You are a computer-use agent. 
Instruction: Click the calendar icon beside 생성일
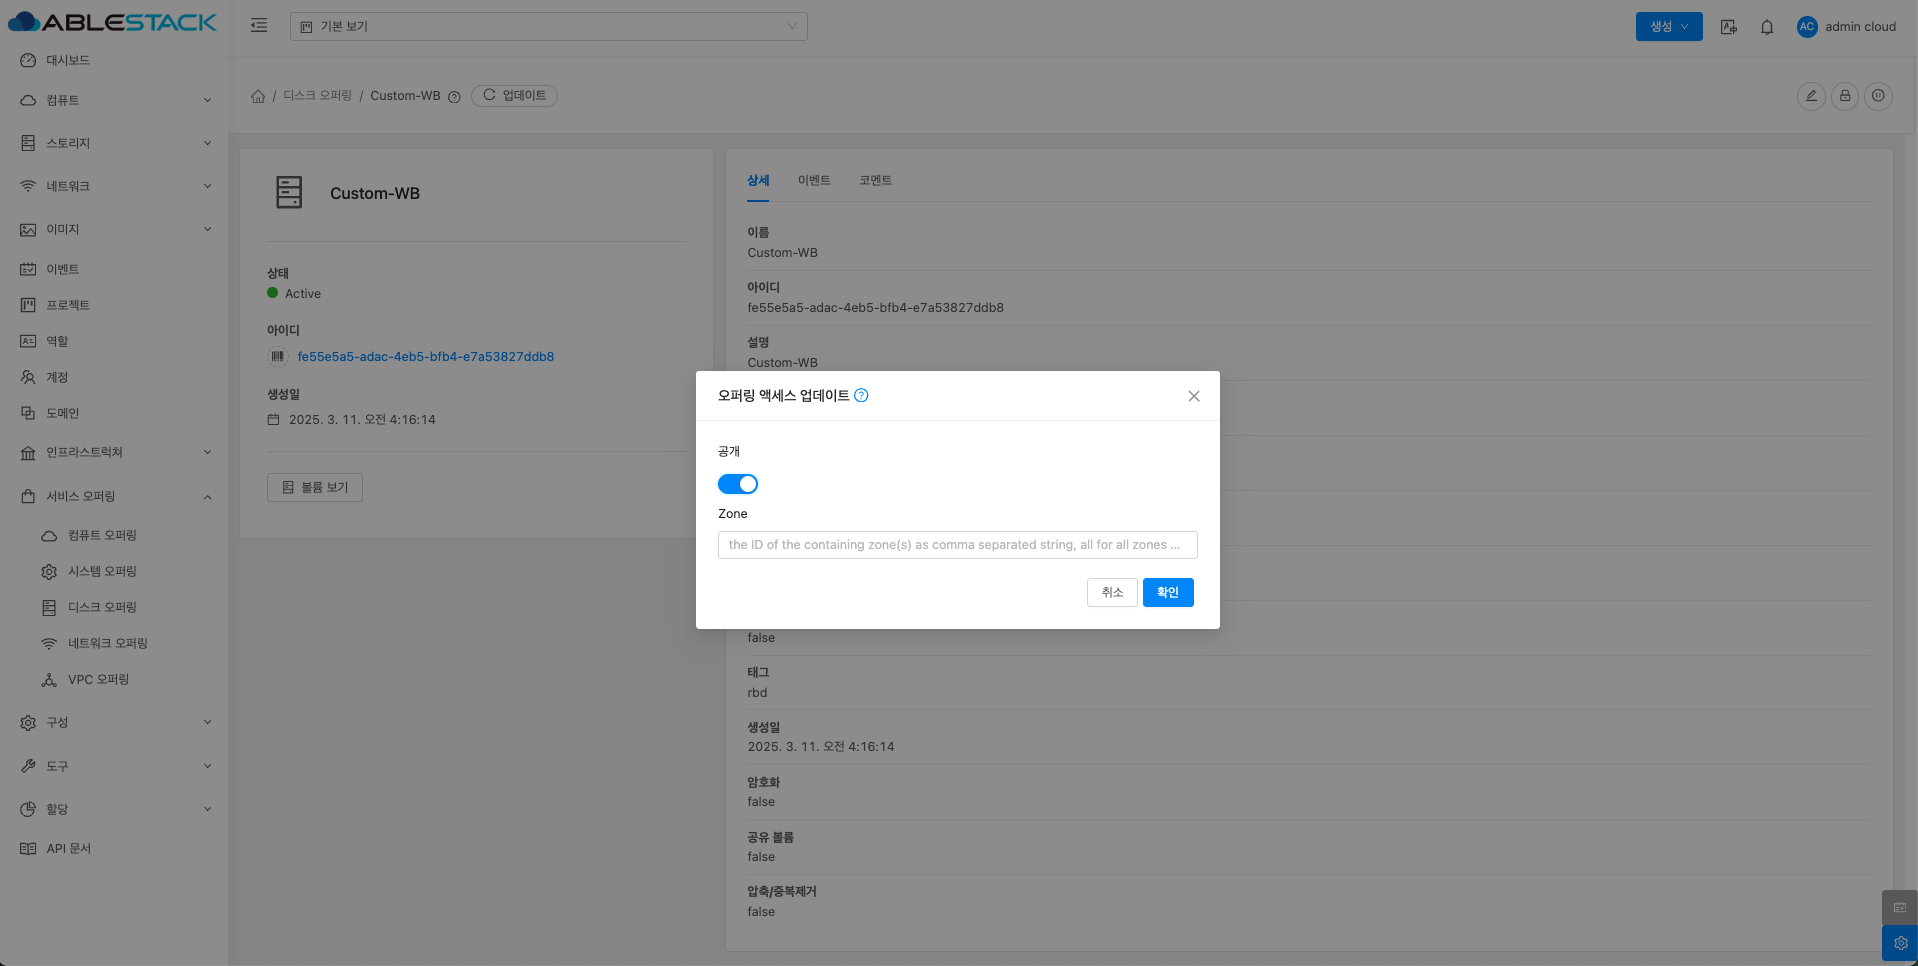(273, 420)
